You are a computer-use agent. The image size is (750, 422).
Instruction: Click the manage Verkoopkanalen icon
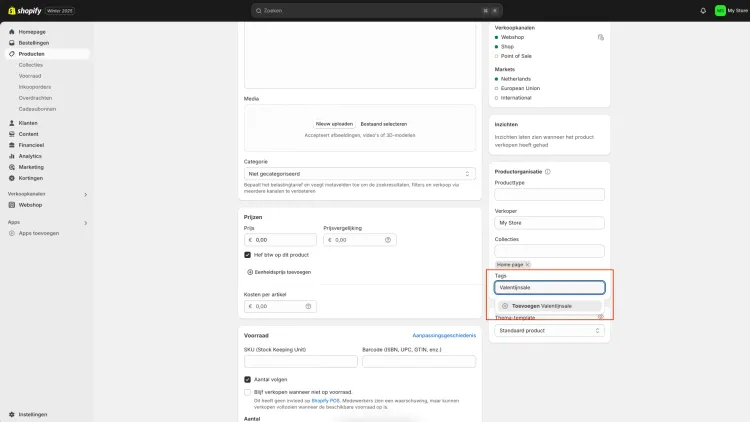601,37
